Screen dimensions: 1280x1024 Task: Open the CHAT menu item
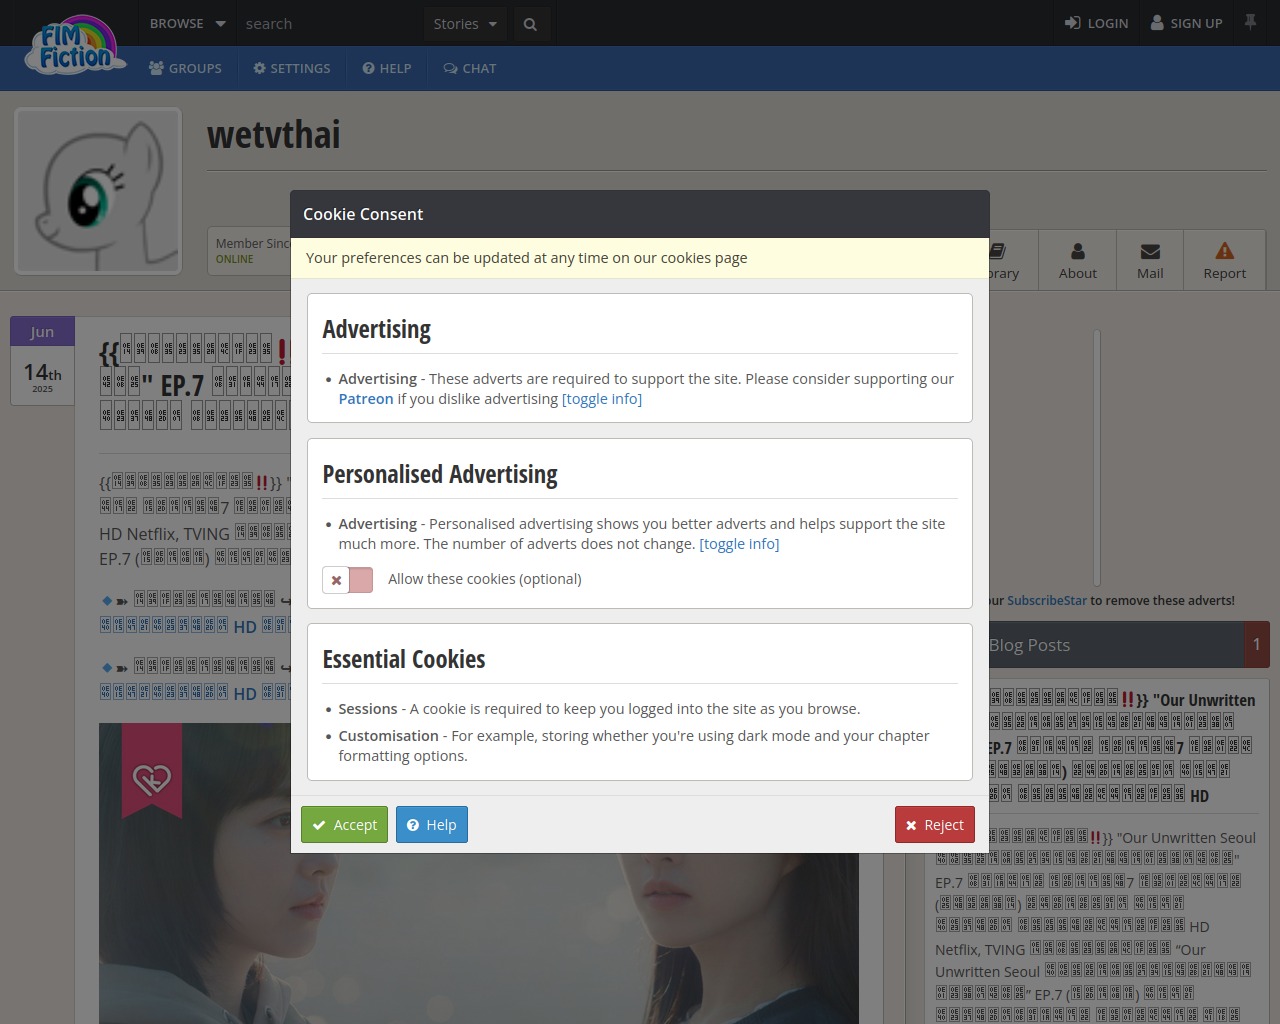(x=470, y=68)
